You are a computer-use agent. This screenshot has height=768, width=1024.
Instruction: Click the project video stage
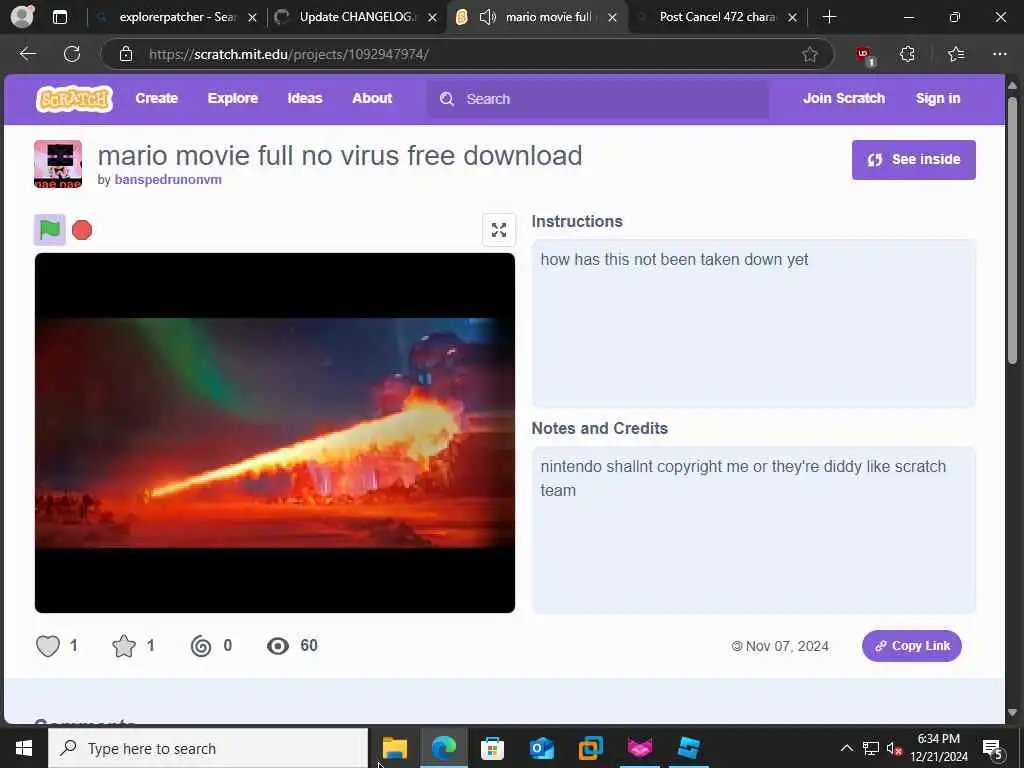[x=275, y=432]
